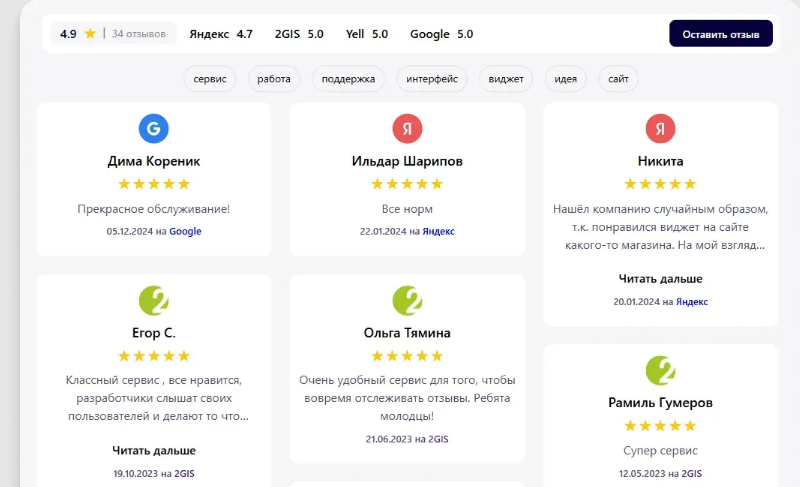800x487 pixels.
Task: Open the Google 5.0 rating source
Action: (x=441, y=34)
